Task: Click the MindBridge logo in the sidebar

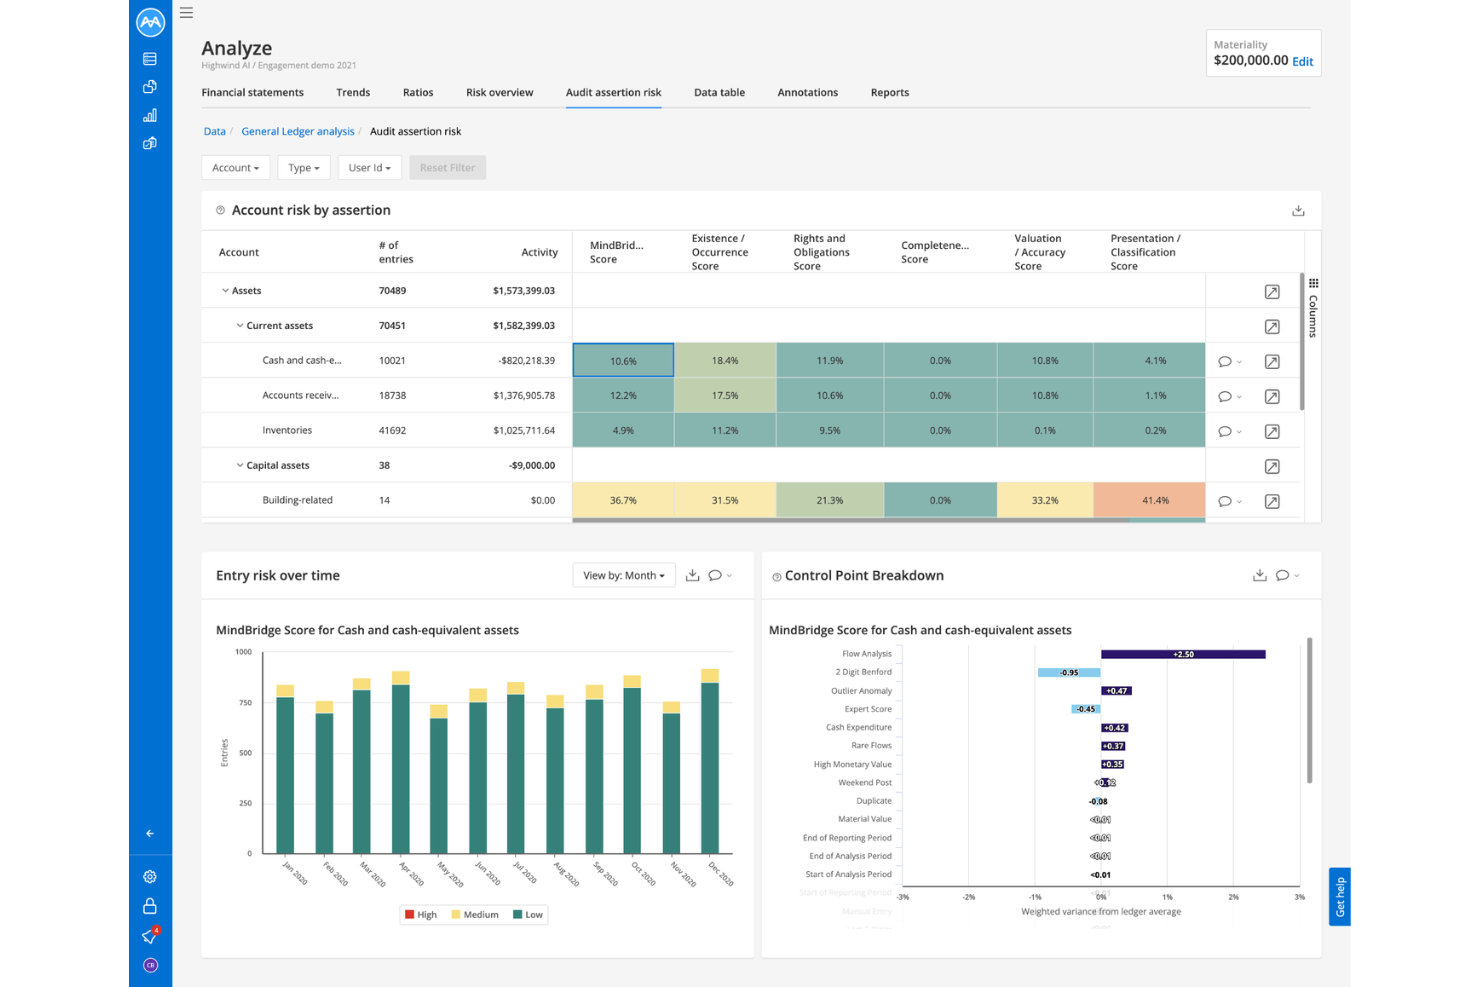Action: point(150,22)
